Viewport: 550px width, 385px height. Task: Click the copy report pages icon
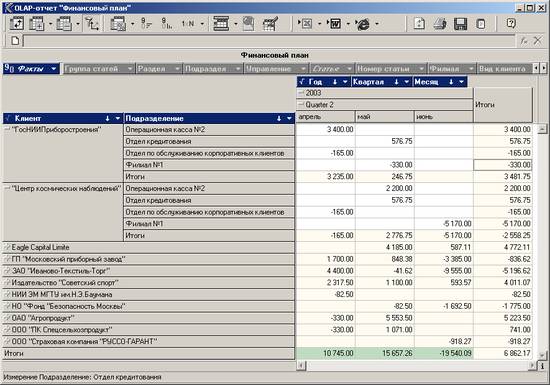point(248,23)
